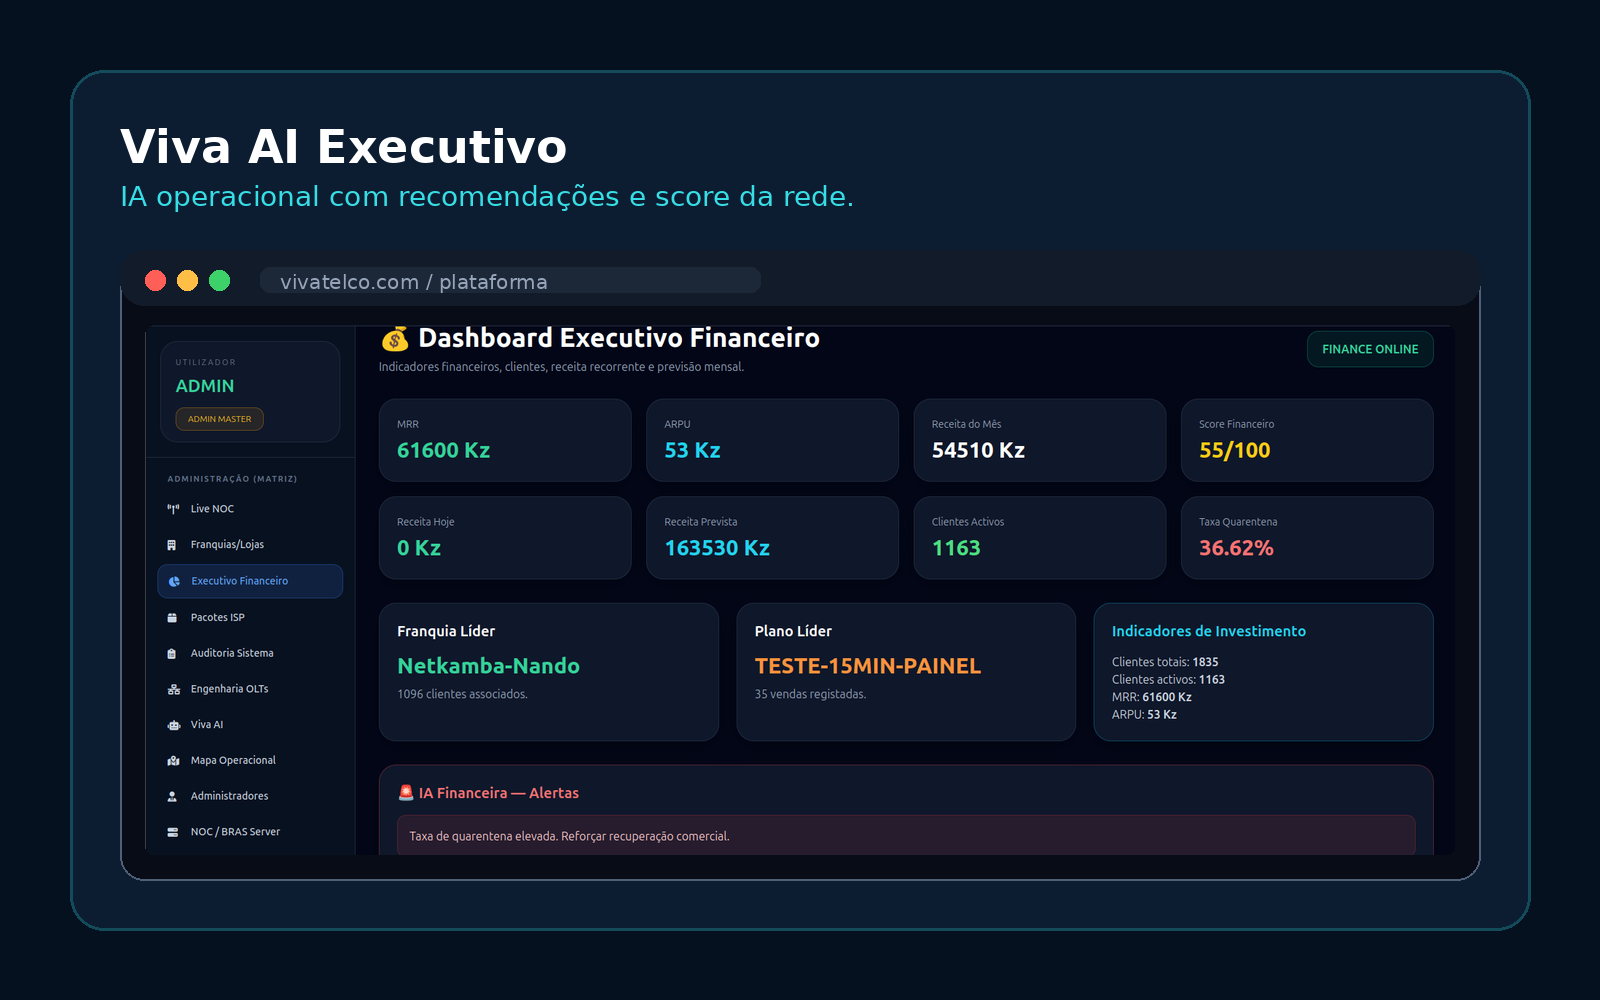
Task: Click the Dashboard Executivo Financeiro title
Action: pos(619,338)
